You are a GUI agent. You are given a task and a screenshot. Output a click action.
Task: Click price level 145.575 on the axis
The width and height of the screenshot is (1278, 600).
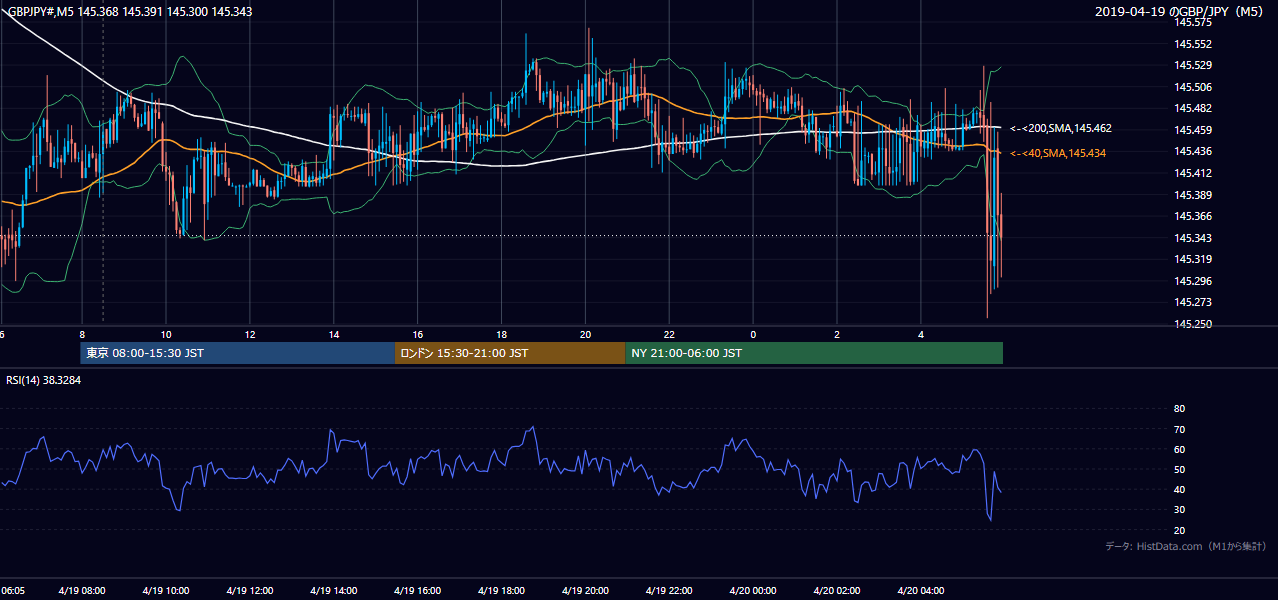click(x=1192, y=22)
